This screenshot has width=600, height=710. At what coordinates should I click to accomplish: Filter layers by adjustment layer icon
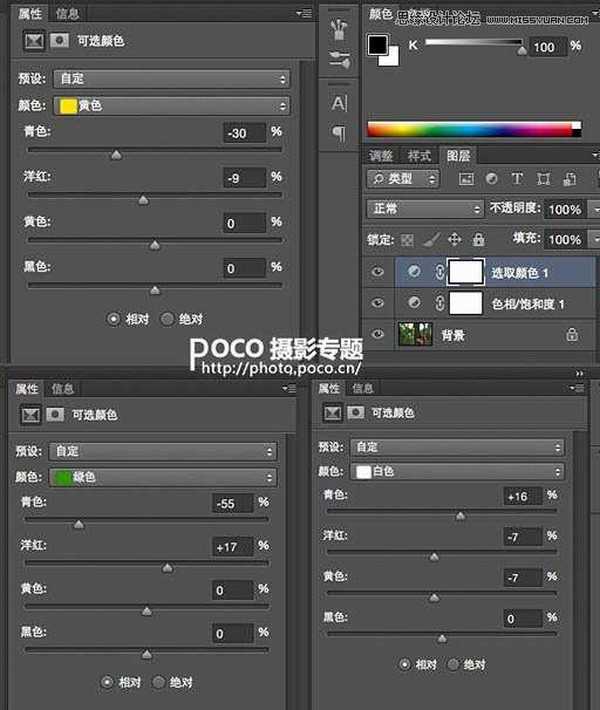tap(491, 179)
